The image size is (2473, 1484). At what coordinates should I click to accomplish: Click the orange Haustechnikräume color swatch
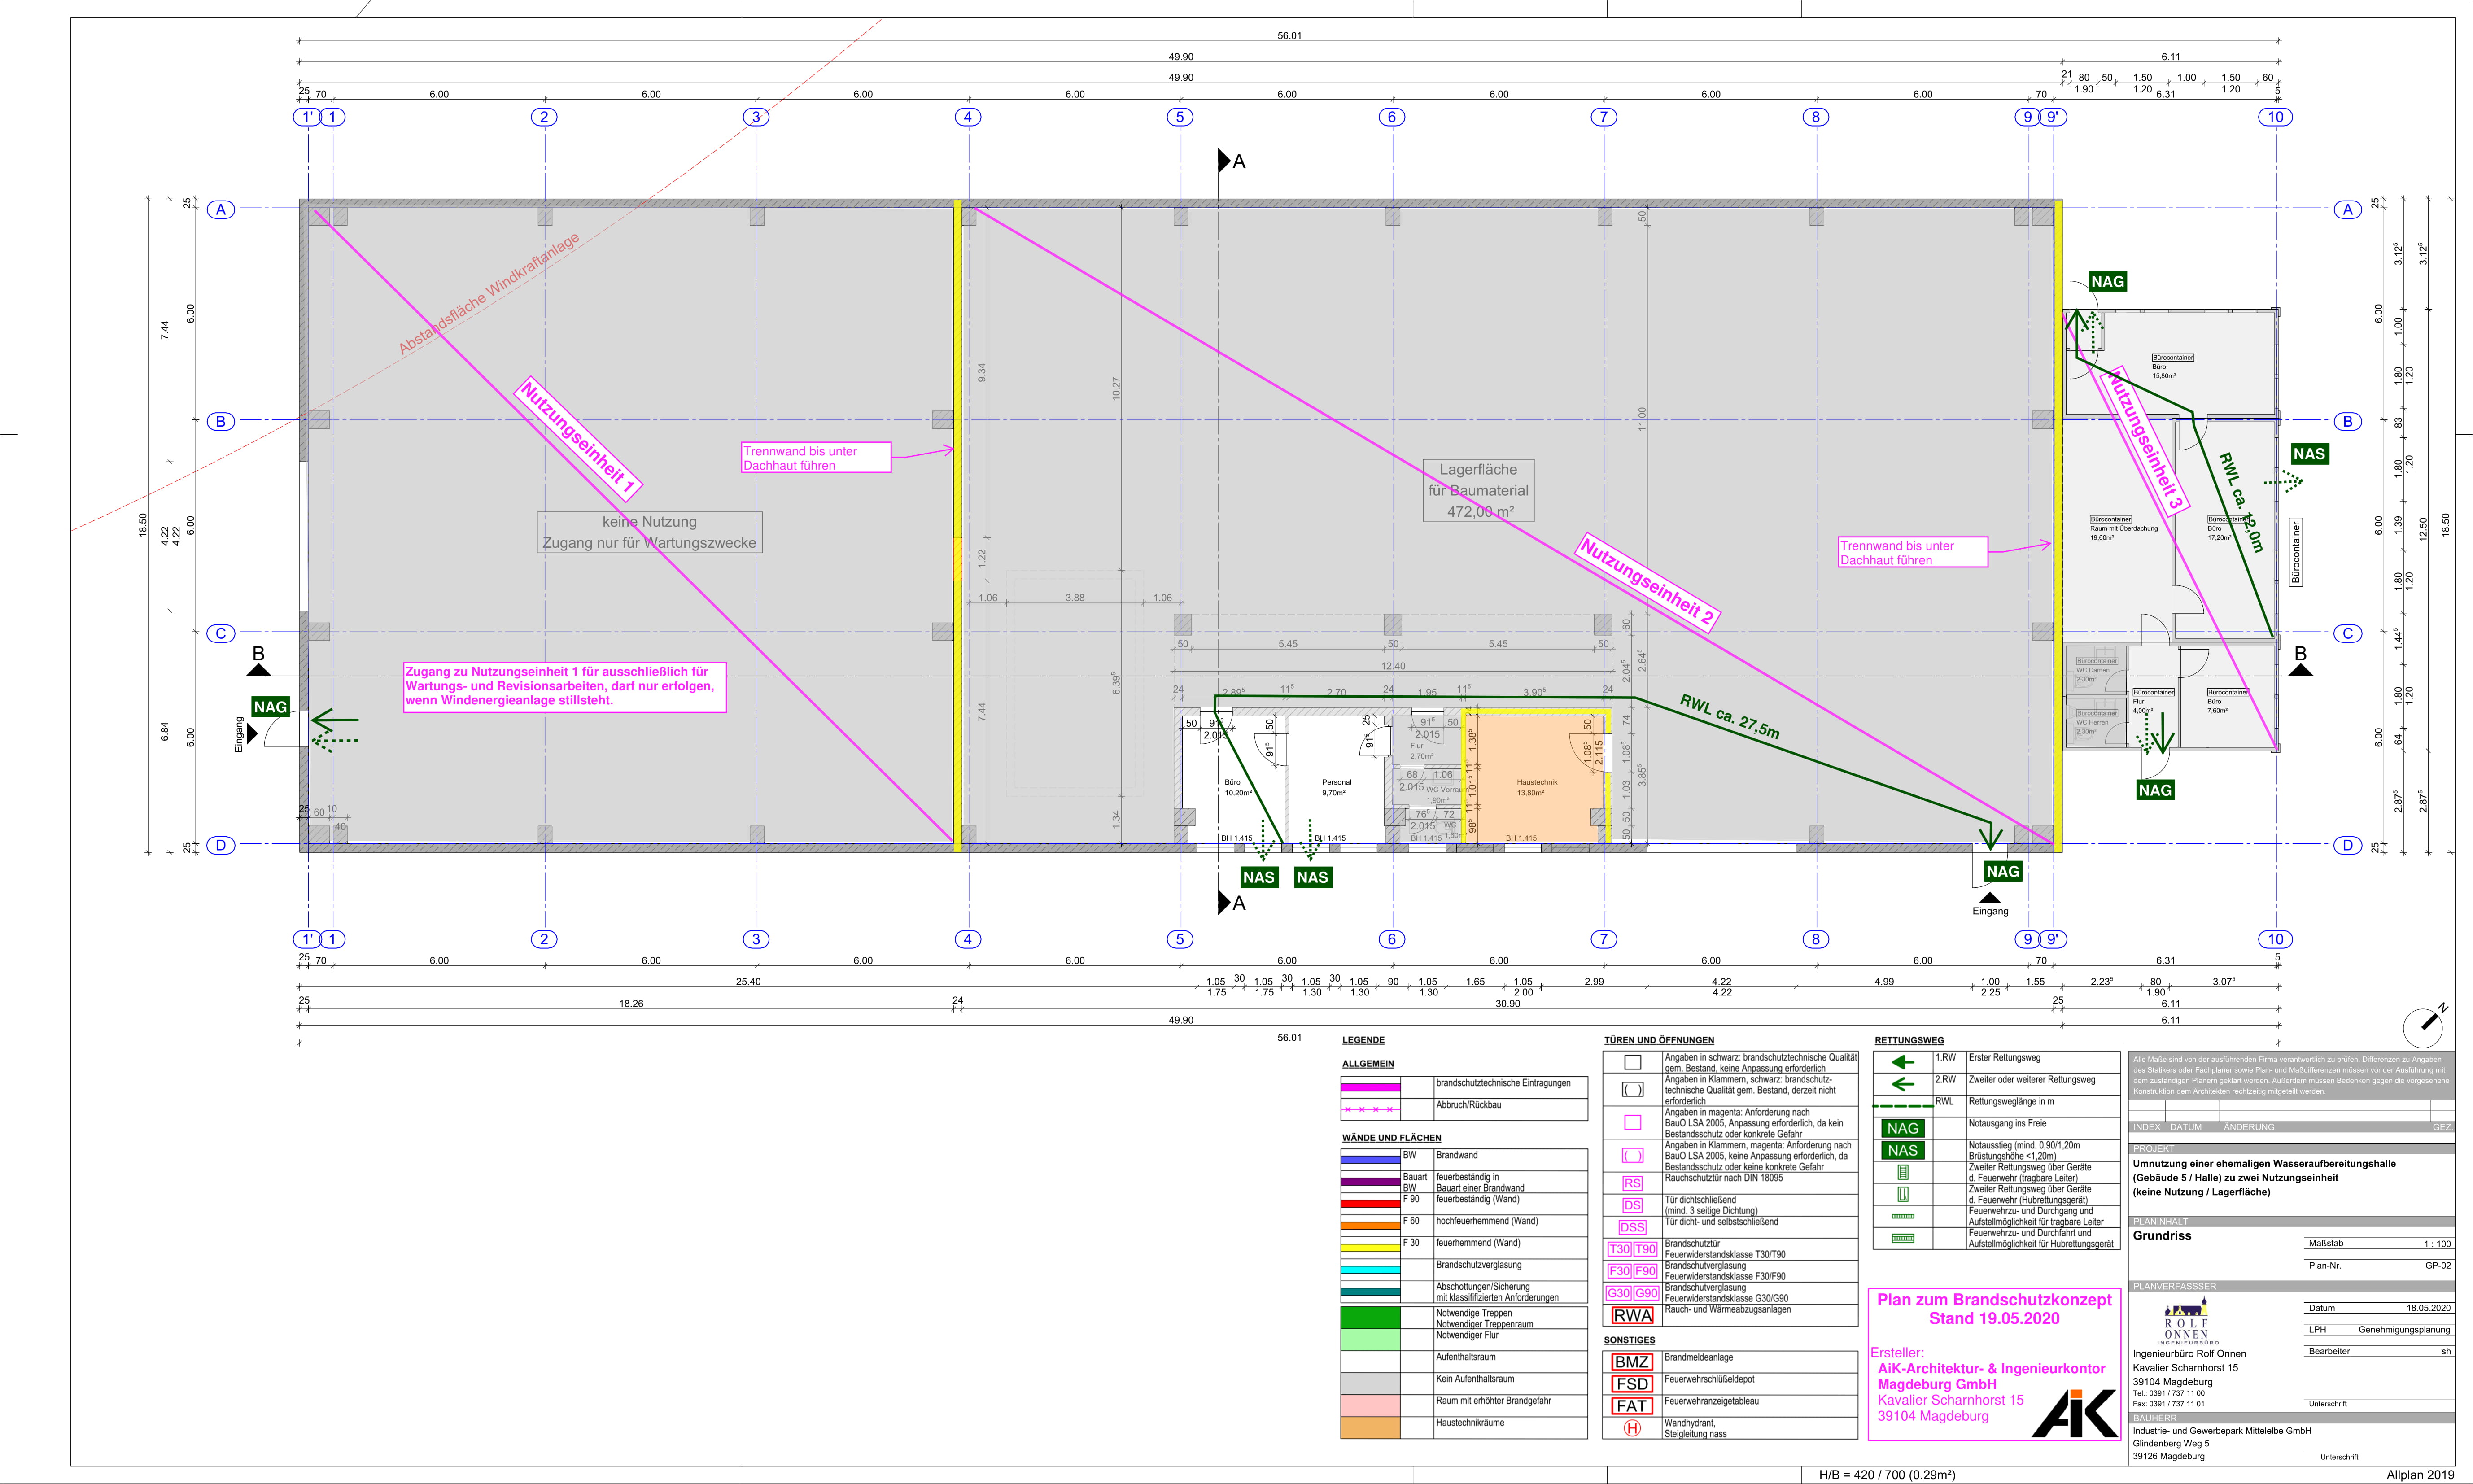pos(1370,1428)
